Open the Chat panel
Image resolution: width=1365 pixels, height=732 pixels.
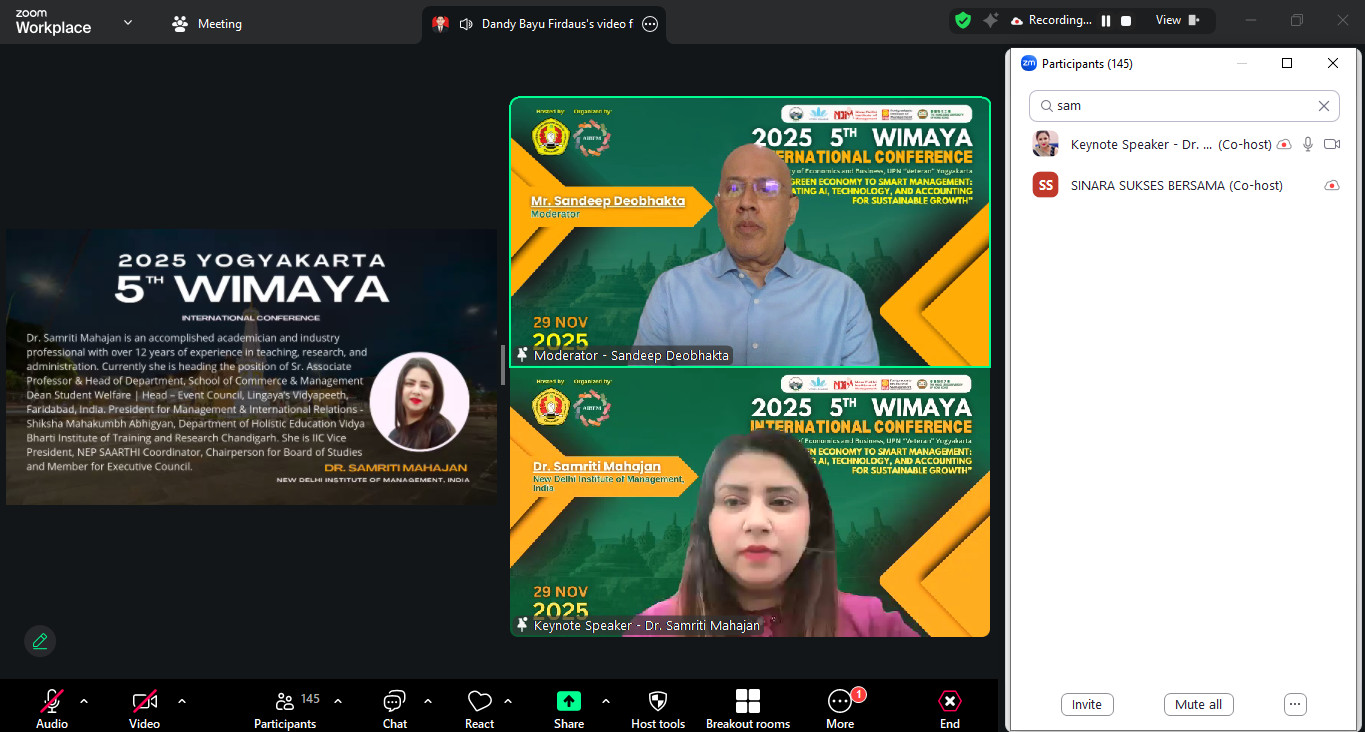pos(395,702)
